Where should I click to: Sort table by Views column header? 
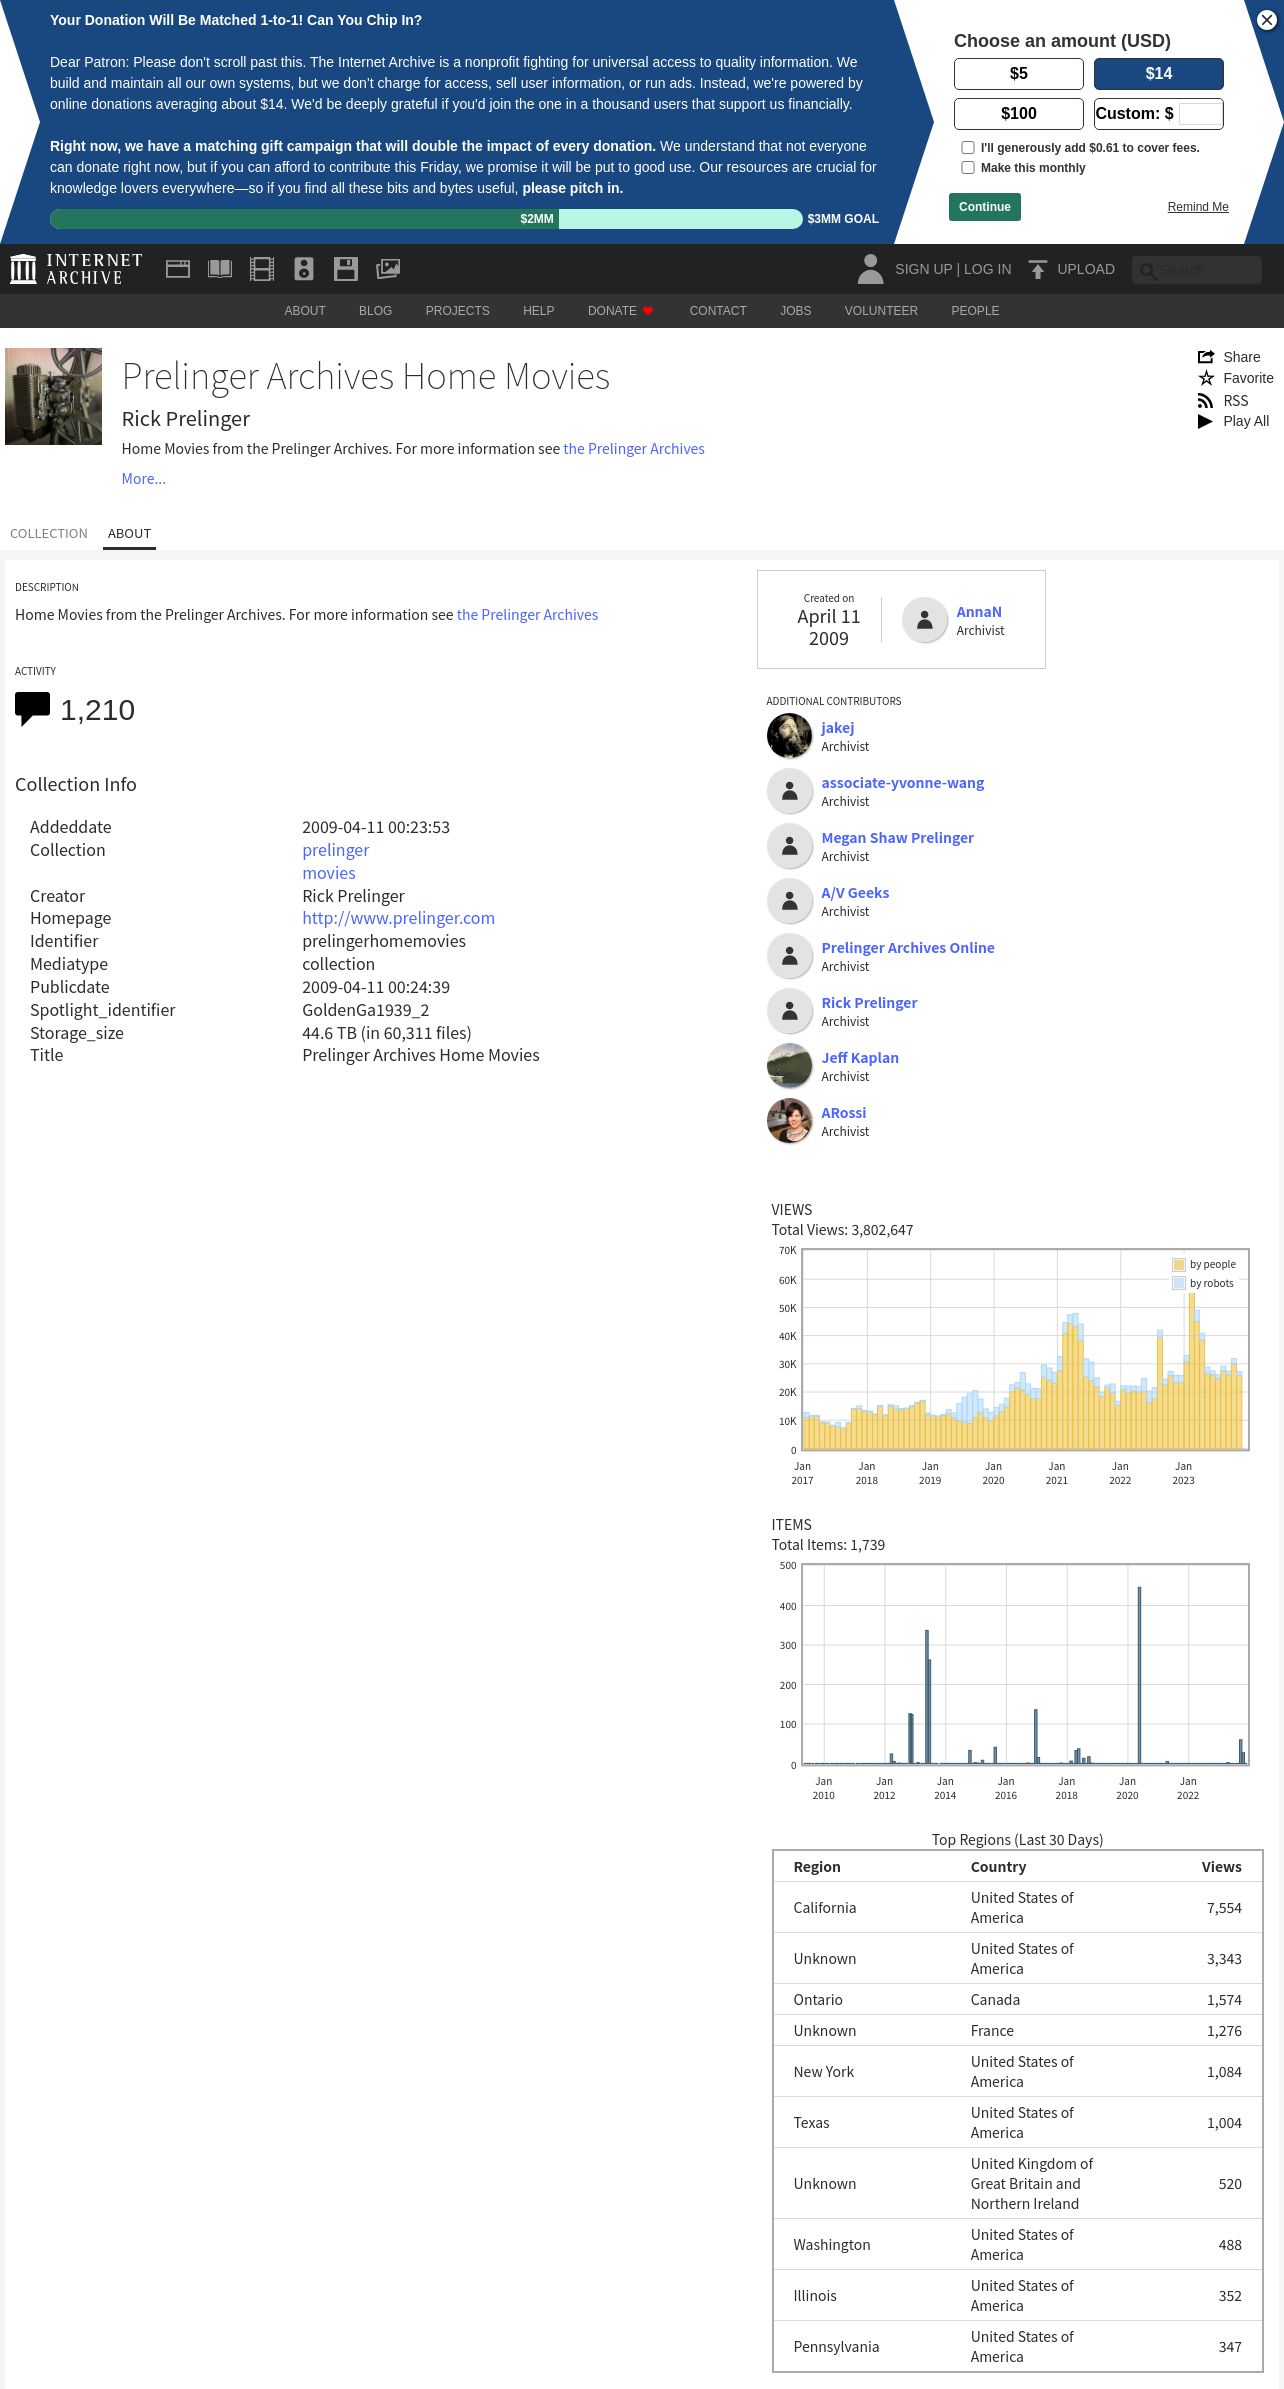1222,1867
